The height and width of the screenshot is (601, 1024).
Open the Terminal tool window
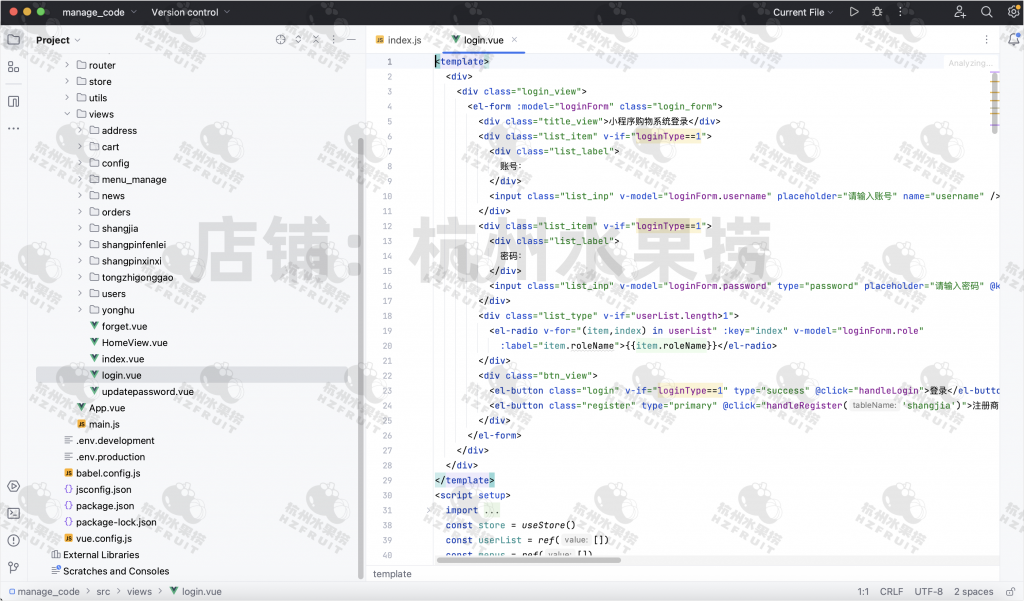pyautogui.click(x=13, y=513)
